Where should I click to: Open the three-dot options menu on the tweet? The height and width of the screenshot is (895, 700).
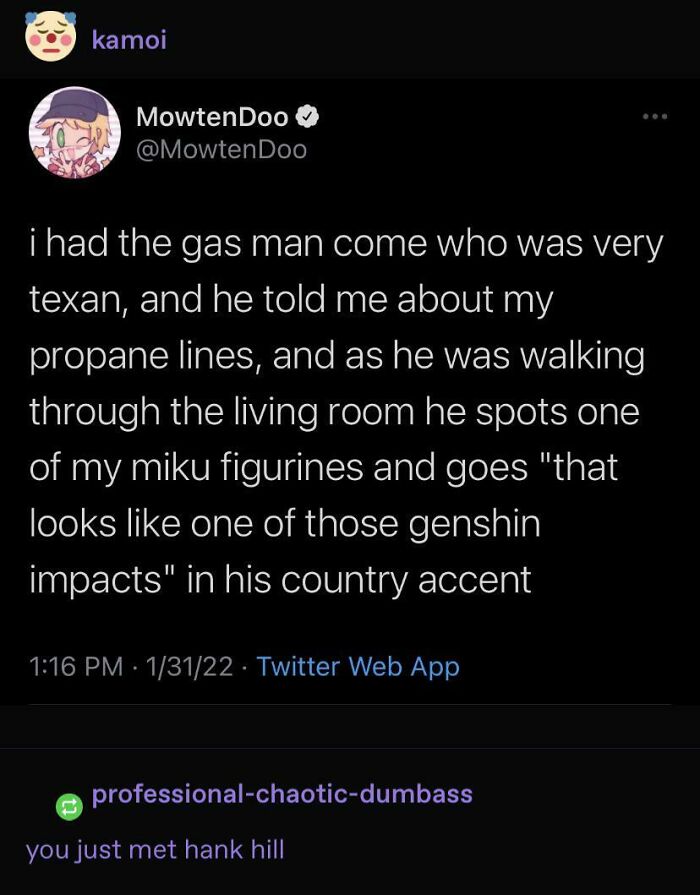click(x=655, y=116)
